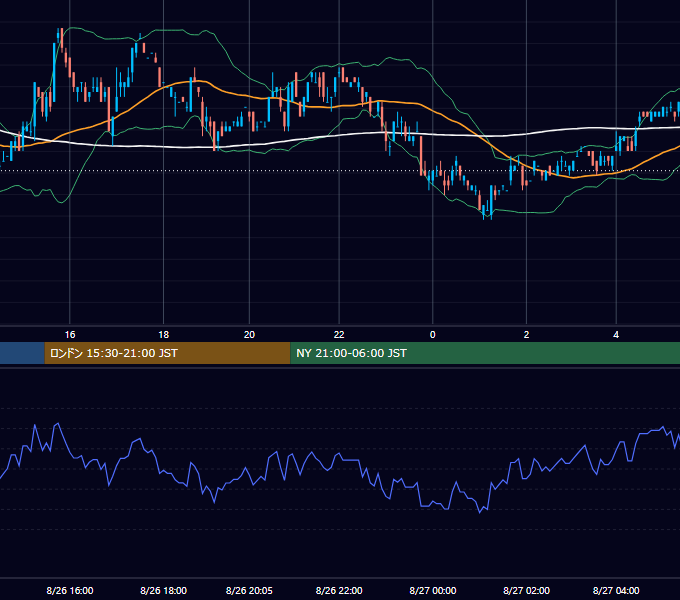Click the 4 hour axis label
Viewport: 680px width, 600px height.
(616, 335)
